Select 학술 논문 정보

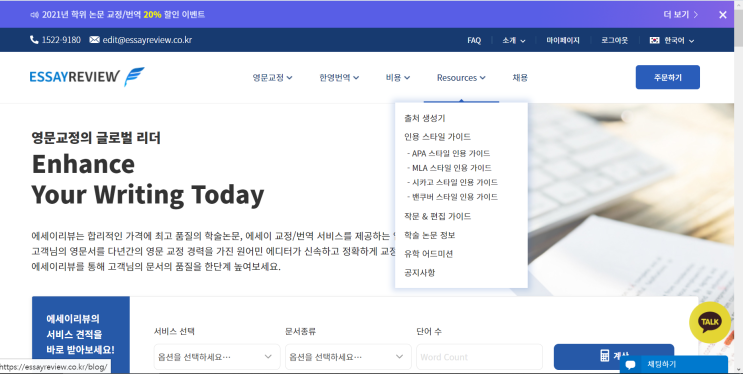[x=429, y=235]
